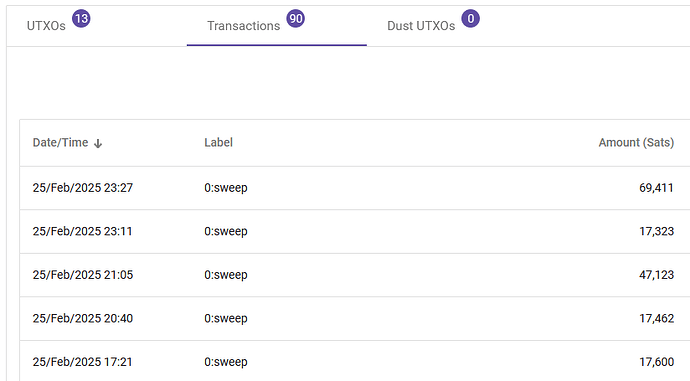Sort by Label column header
This screenshot has height=381, width=690.
218,143
